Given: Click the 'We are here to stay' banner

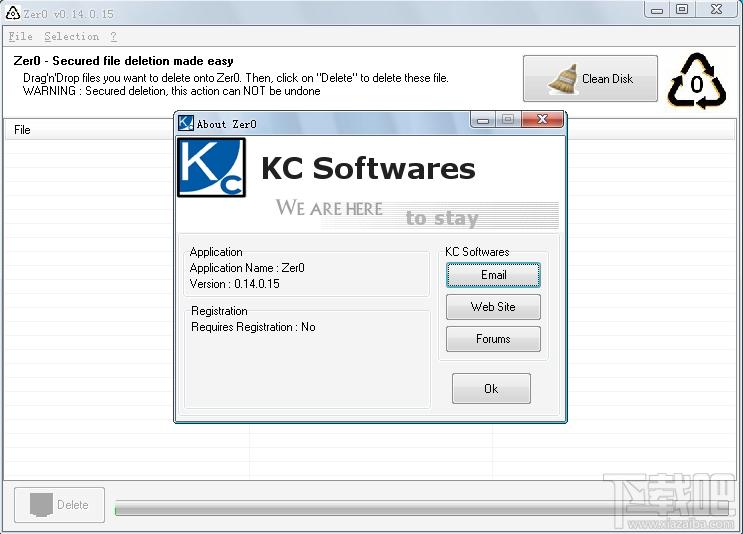Looking at the screenshot, I should tap(417, 214).
